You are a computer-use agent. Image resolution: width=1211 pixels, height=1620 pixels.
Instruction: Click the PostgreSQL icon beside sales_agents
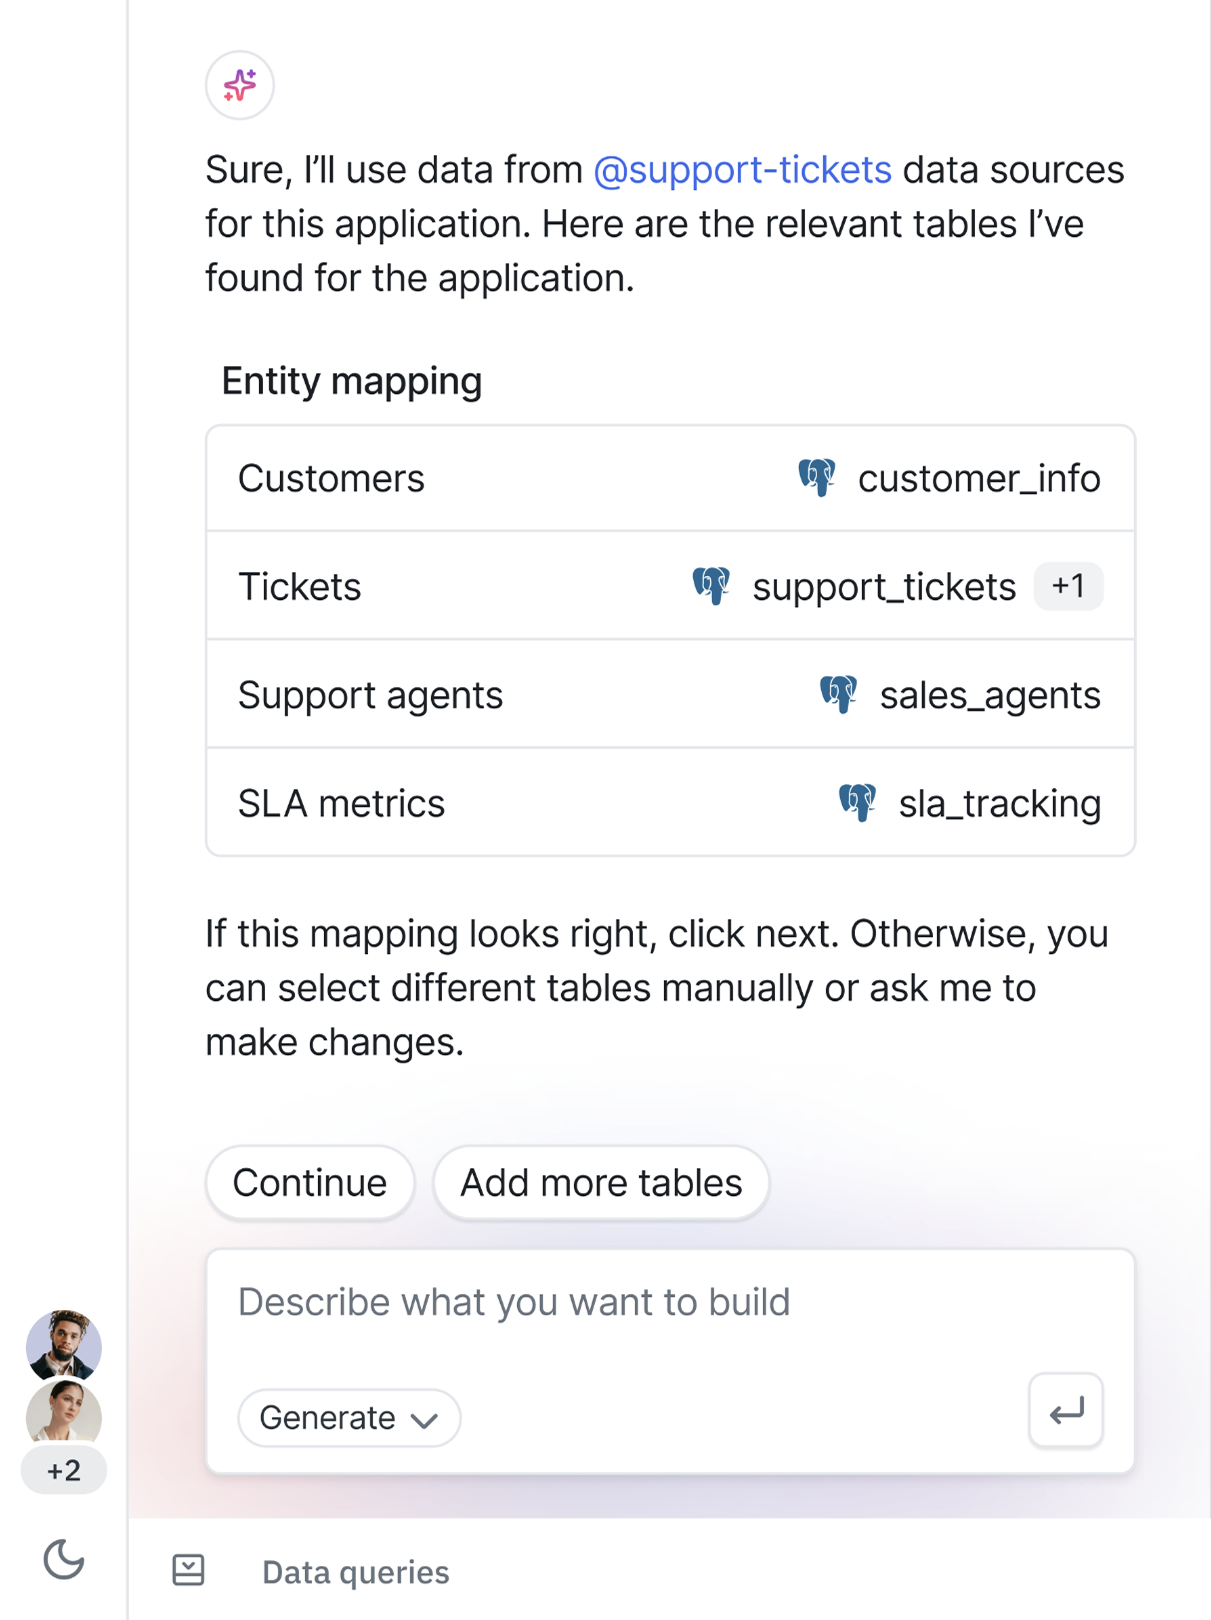838,694
